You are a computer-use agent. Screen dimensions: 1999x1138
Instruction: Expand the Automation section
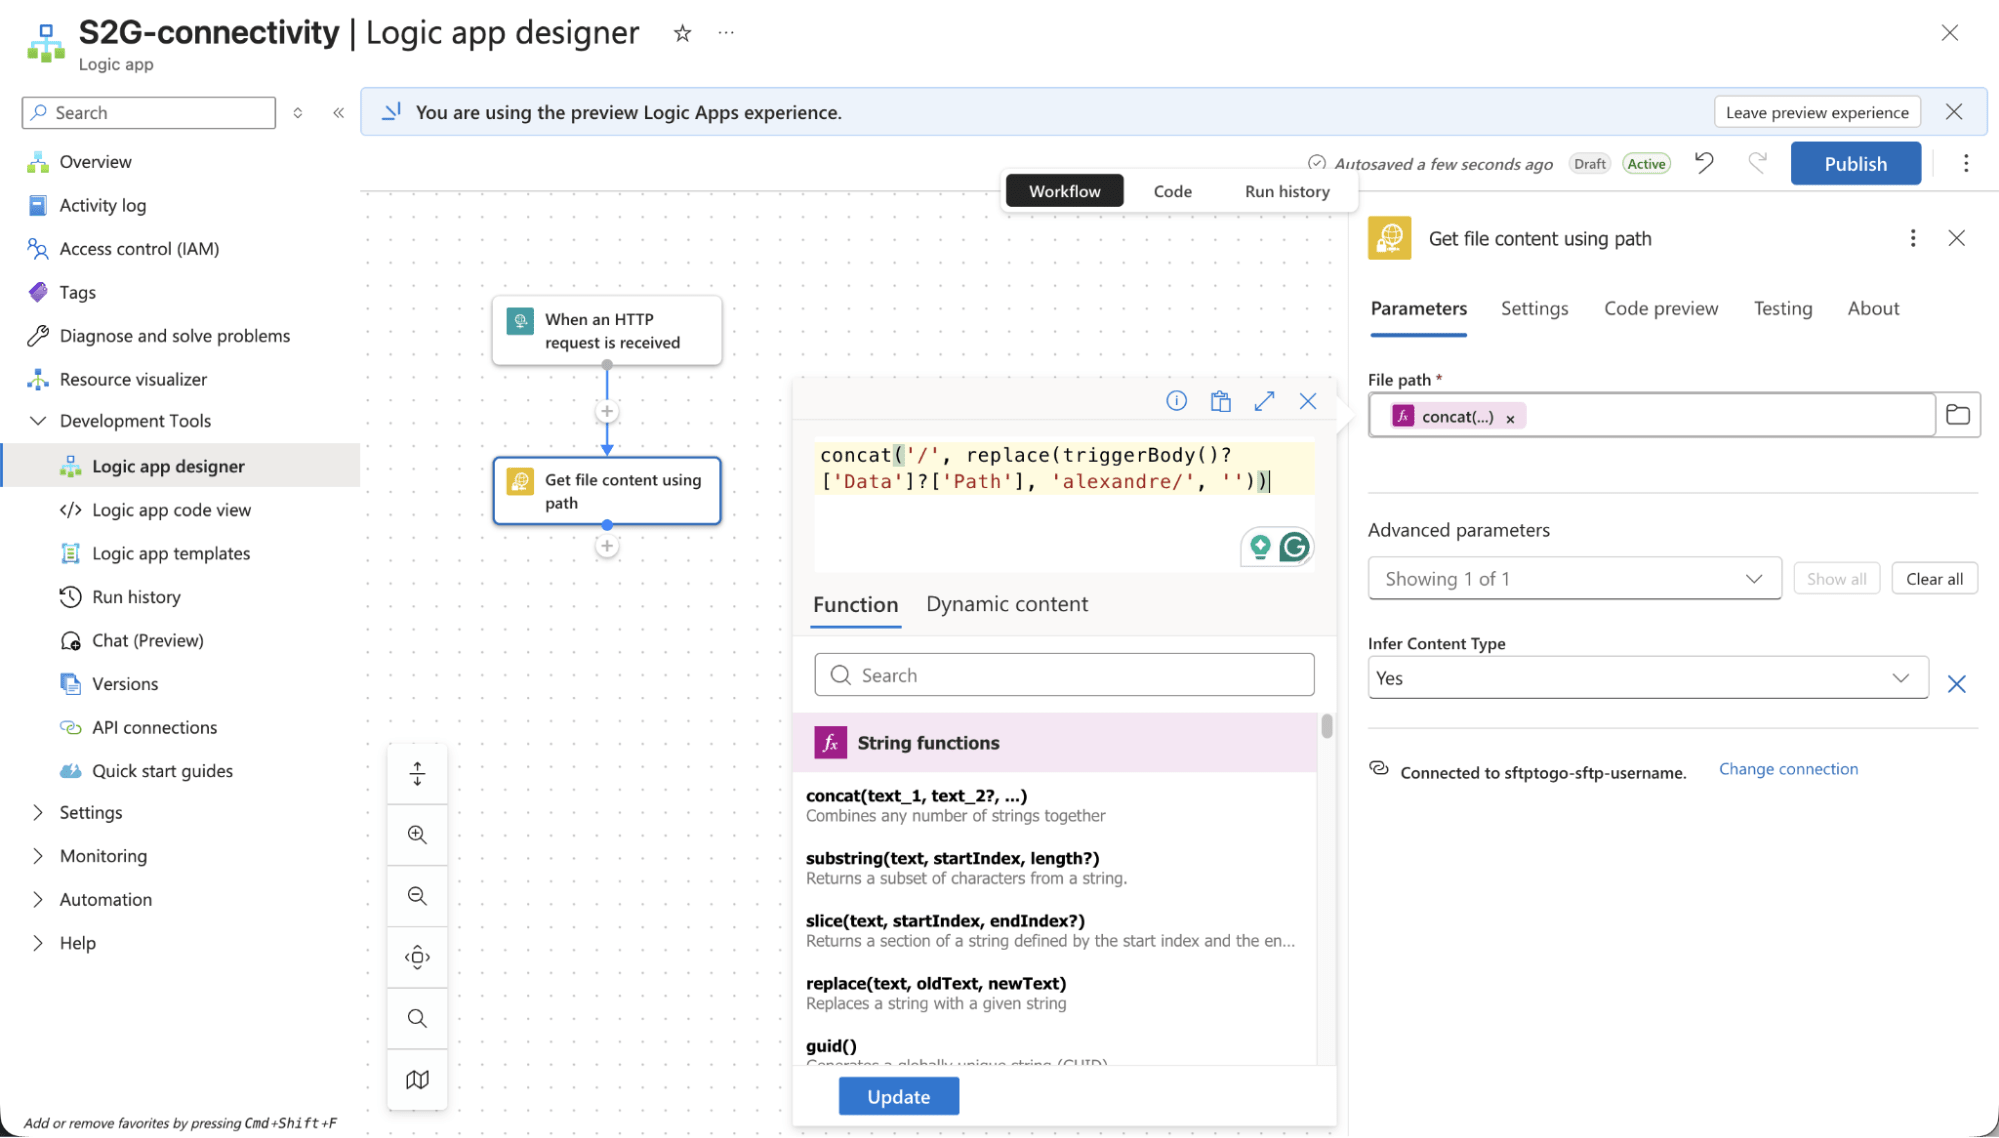pyautogui.click(x=38, y=899)
